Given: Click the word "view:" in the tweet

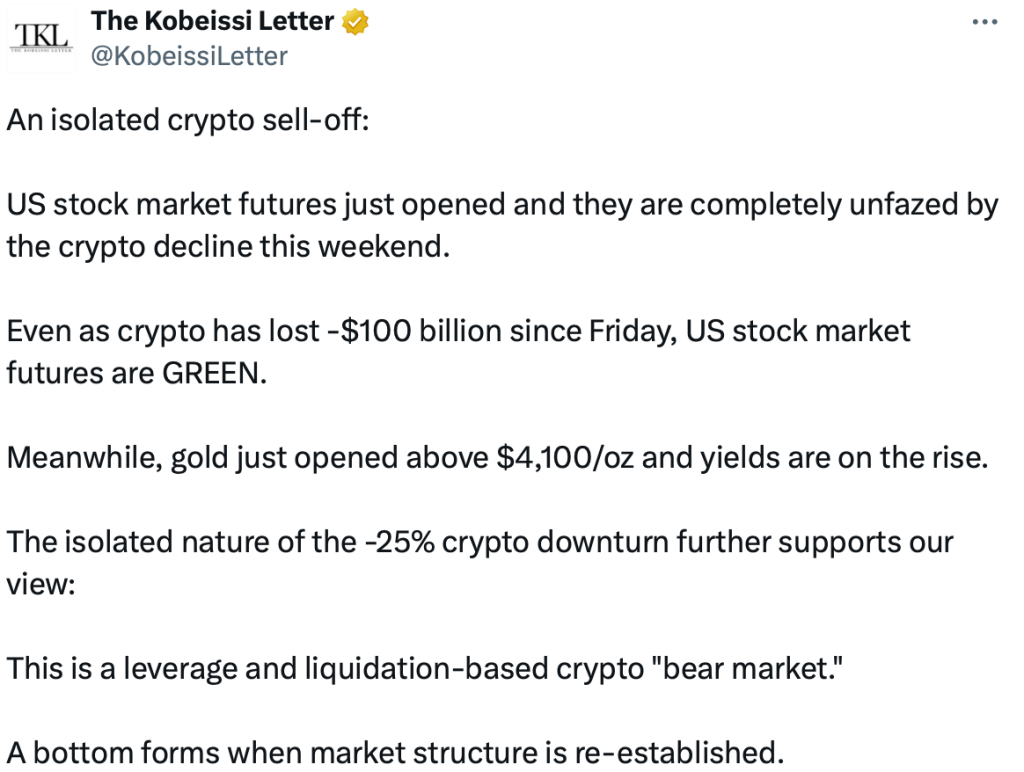Looking at the screenshot, I should tap(41, 585).
